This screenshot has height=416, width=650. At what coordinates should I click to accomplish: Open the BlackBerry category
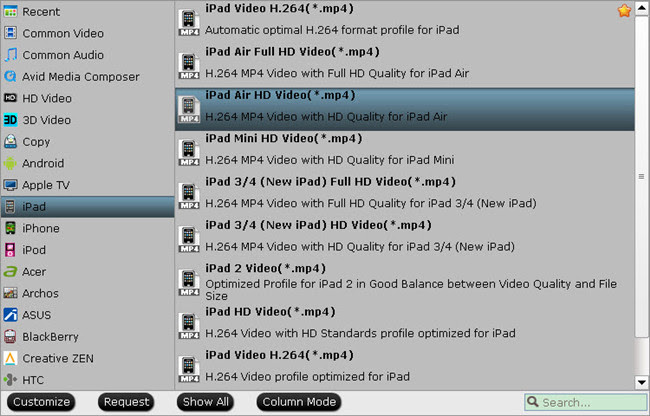pyautogui.click(x=87, y=336)
